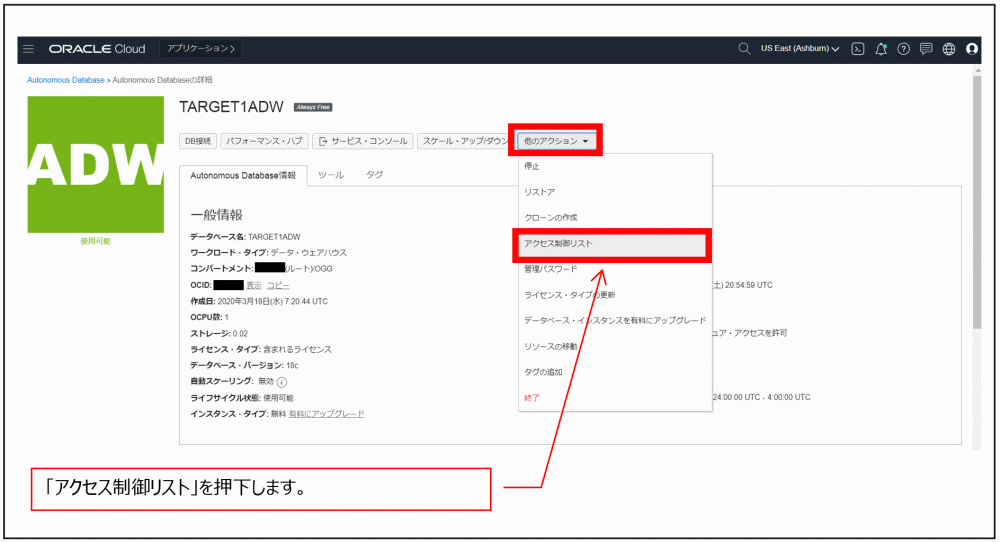Click the ライセンス・タイプ: 含まれるライセンス text
This screenshot has height=542, width=1000.
[261, 350]
